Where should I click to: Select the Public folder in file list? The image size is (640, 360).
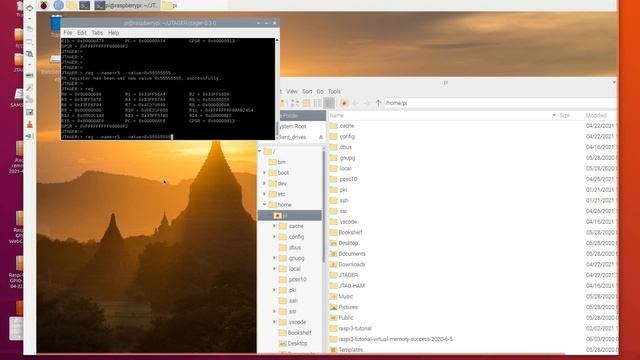342,318
